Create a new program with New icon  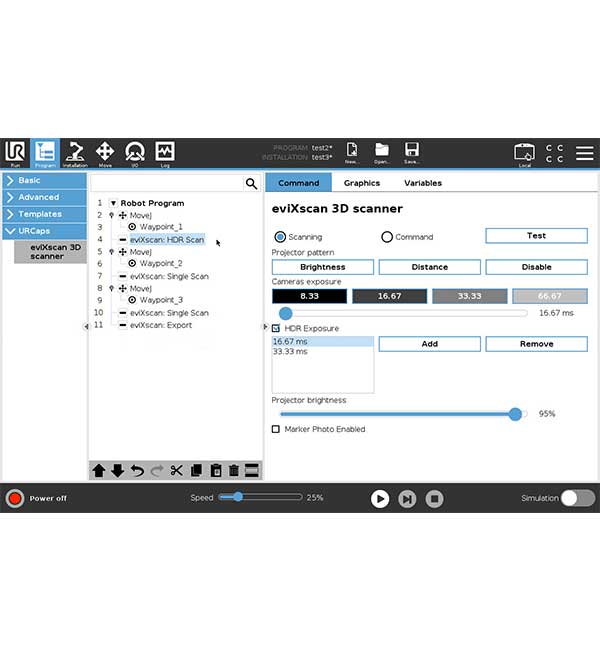(352, 153)
